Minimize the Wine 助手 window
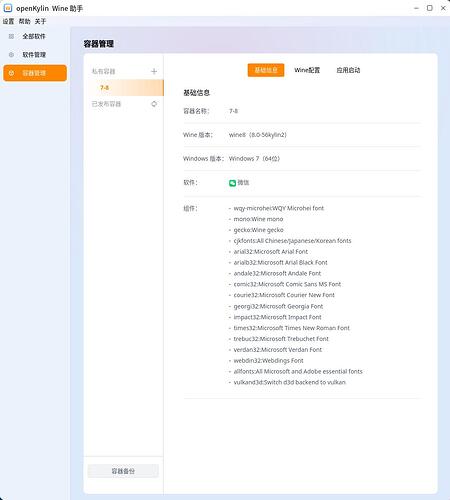450x500 pixels. coord(416,8)
